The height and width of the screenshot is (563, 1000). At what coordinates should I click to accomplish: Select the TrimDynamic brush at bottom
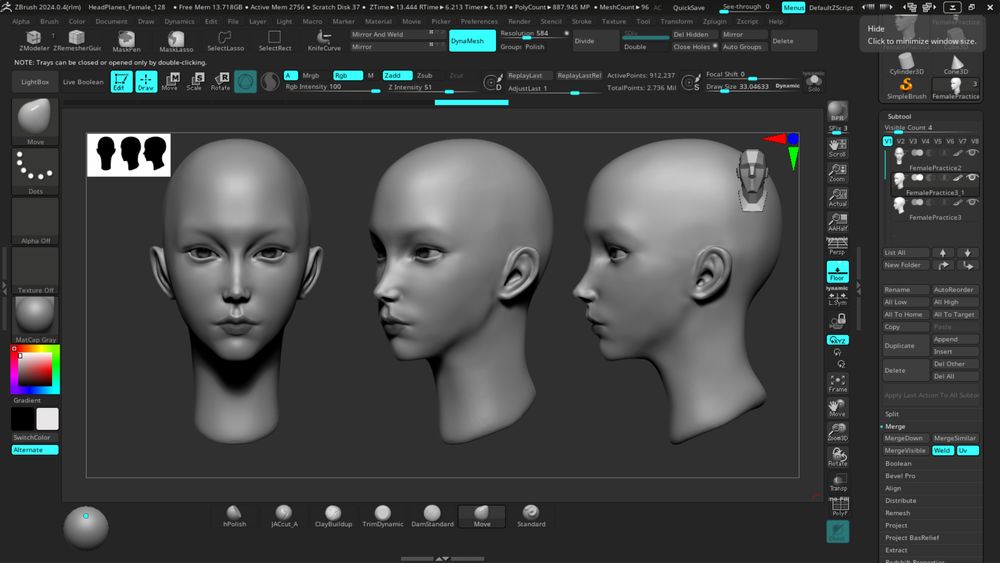tap(383, 516)
